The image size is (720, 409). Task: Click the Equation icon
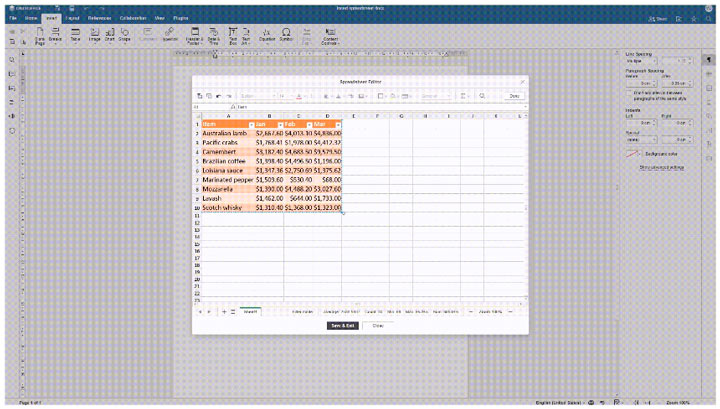point(267,34)
